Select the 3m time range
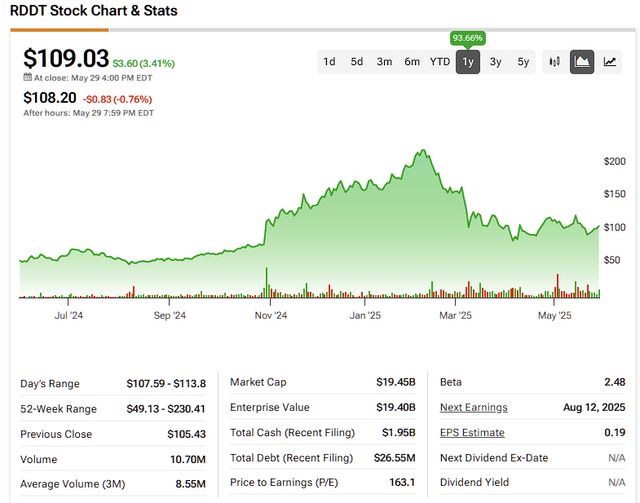The width and height of the screenshot is (640, 503). coord(384,62)
